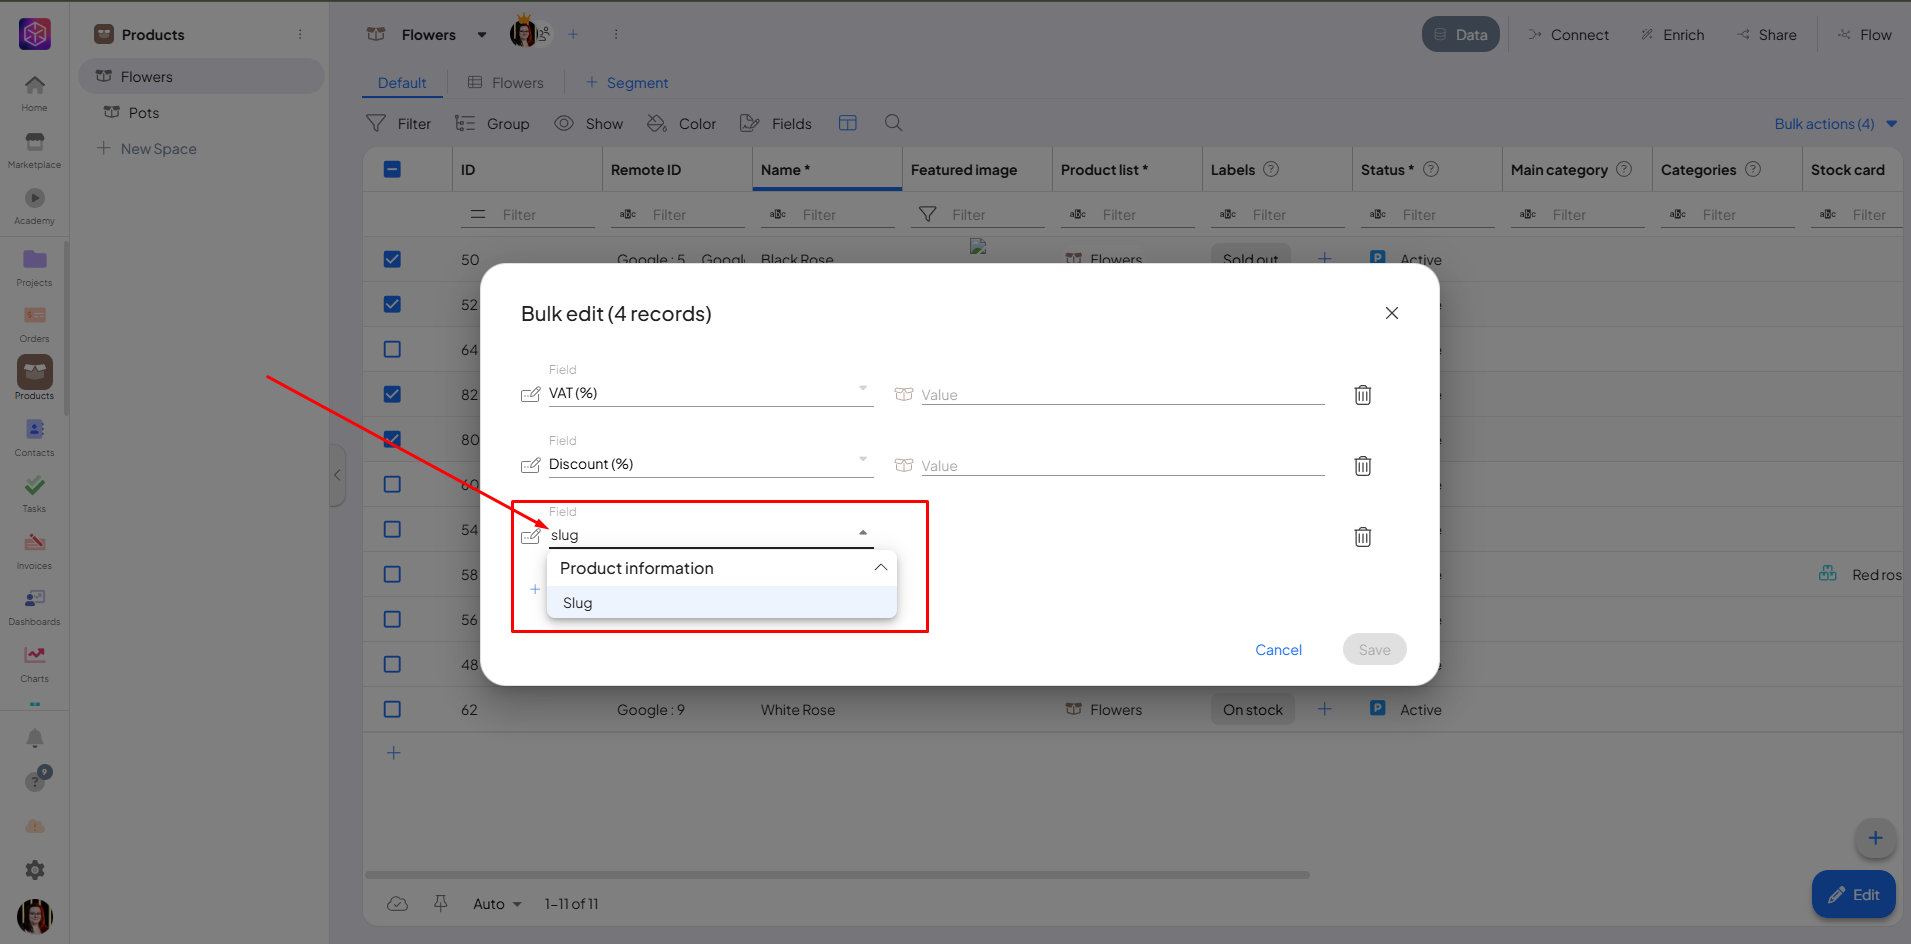
Task: Collapse the Product information group
Action: click(x=880, y=568)
